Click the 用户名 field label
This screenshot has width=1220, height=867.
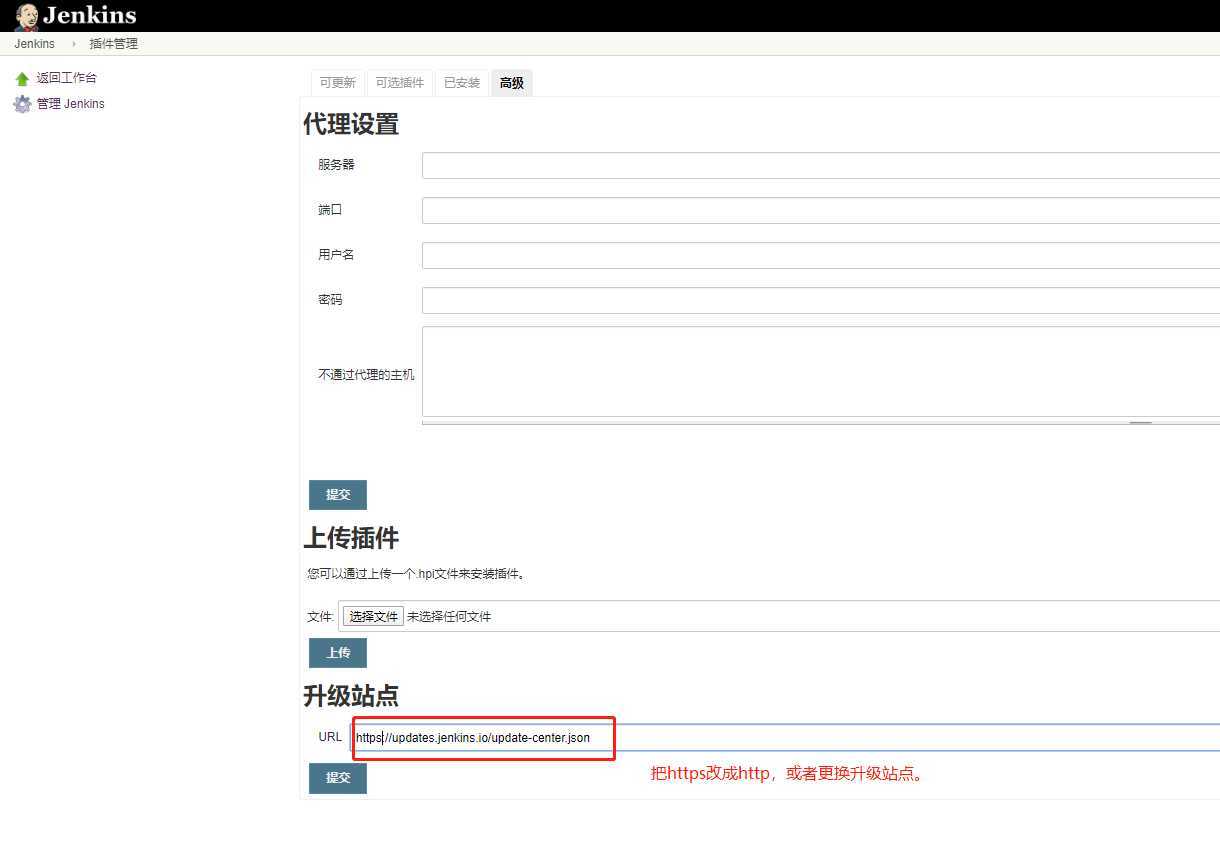(336, 255)
